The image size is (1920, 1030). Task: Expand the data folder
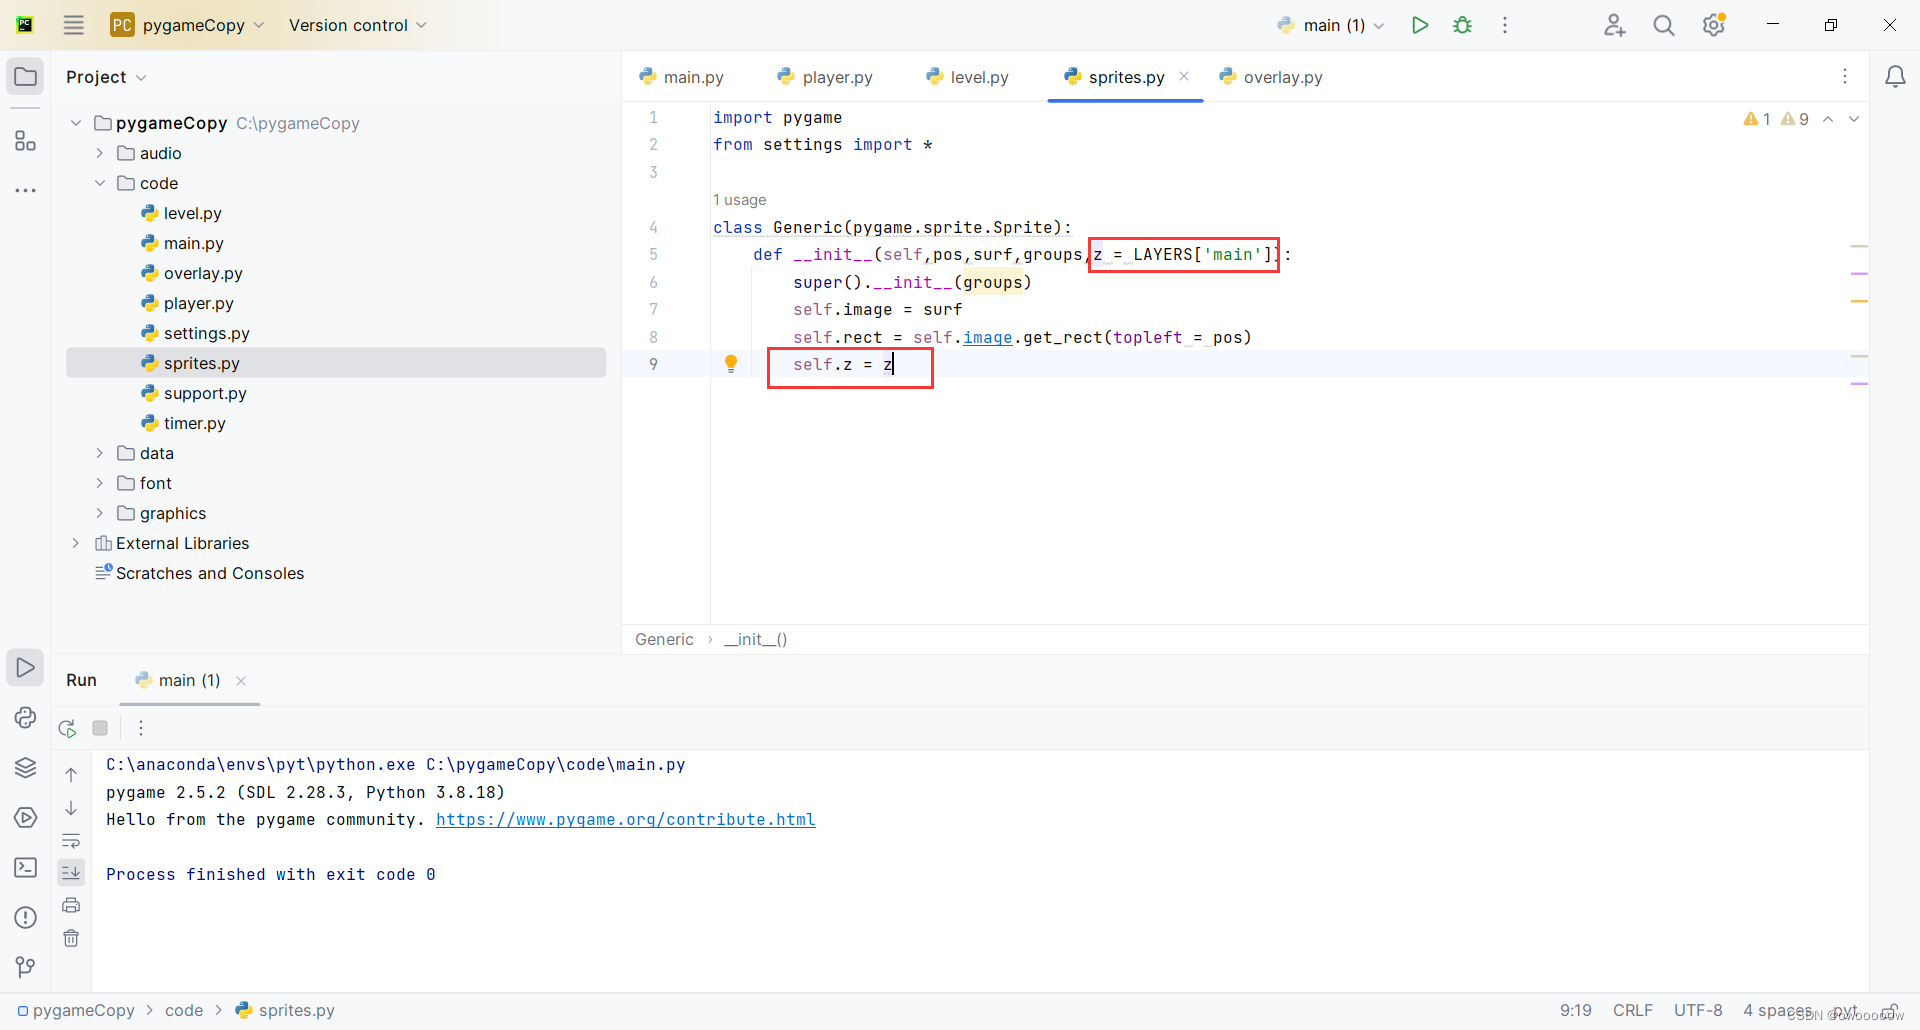(x=100, y=453)
